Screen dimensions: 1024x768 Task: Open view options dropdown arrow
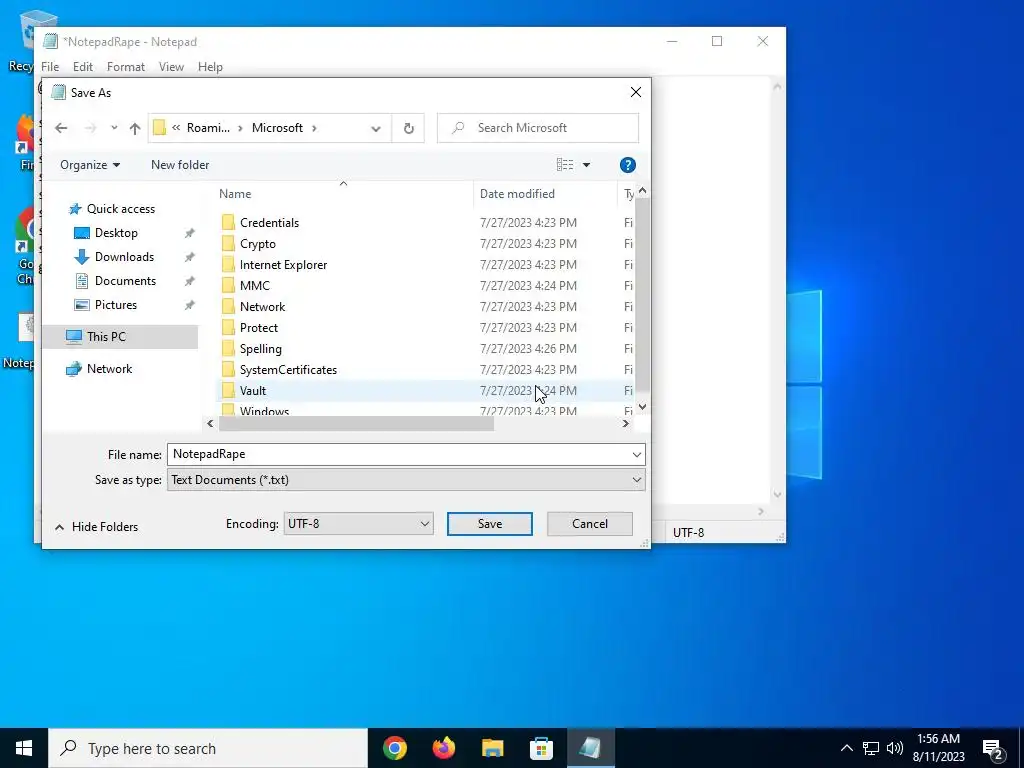[x=586, y=165]
